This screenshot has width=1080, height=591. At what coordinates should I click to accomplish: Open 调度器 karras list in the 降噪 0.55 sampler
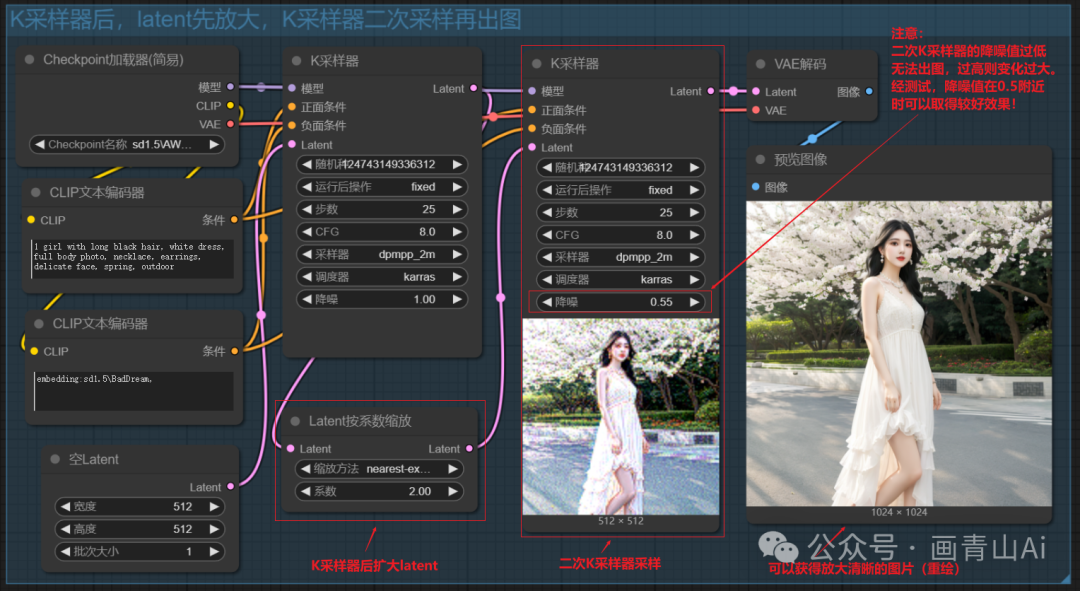(620, 280)
